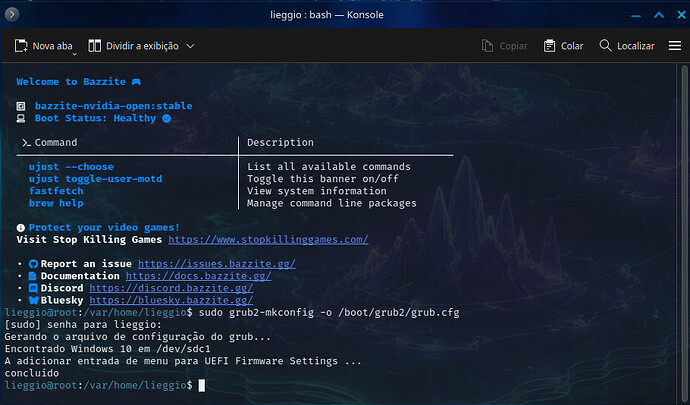Click the vertical terminal scrollbar
690x405 pixels.
(684, 233)
